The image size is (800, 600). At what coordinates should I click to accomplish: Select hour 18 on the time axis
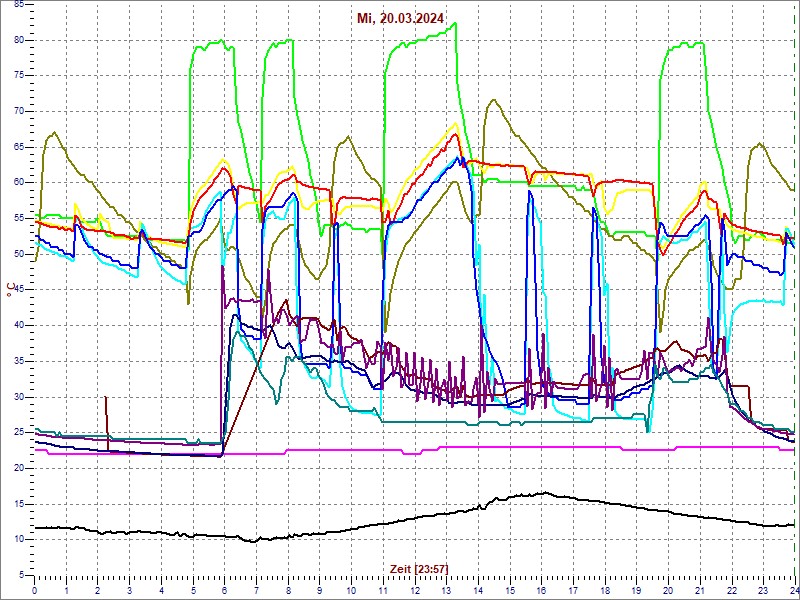click(605, 590)
